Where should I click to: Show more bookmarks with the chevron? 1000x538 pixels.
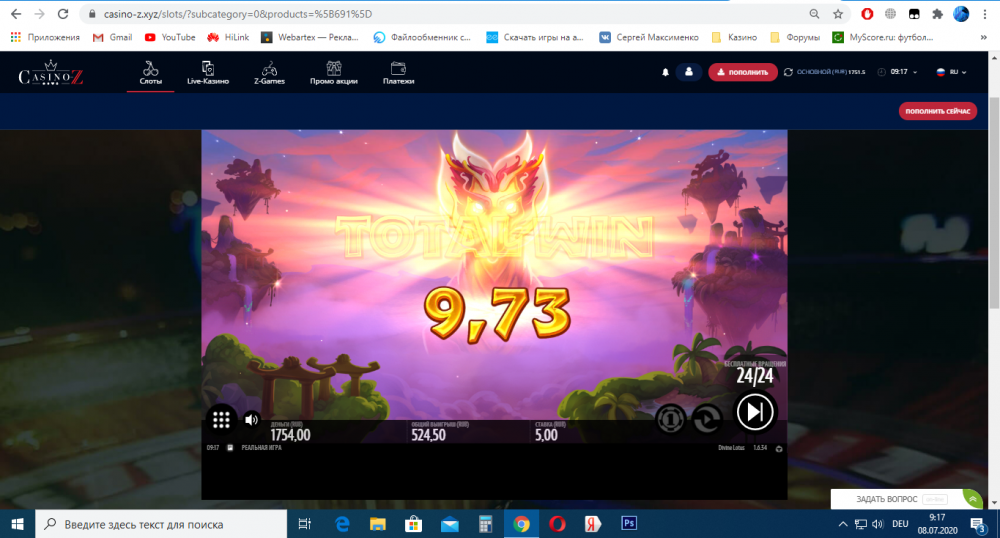[x=983, y=37]
